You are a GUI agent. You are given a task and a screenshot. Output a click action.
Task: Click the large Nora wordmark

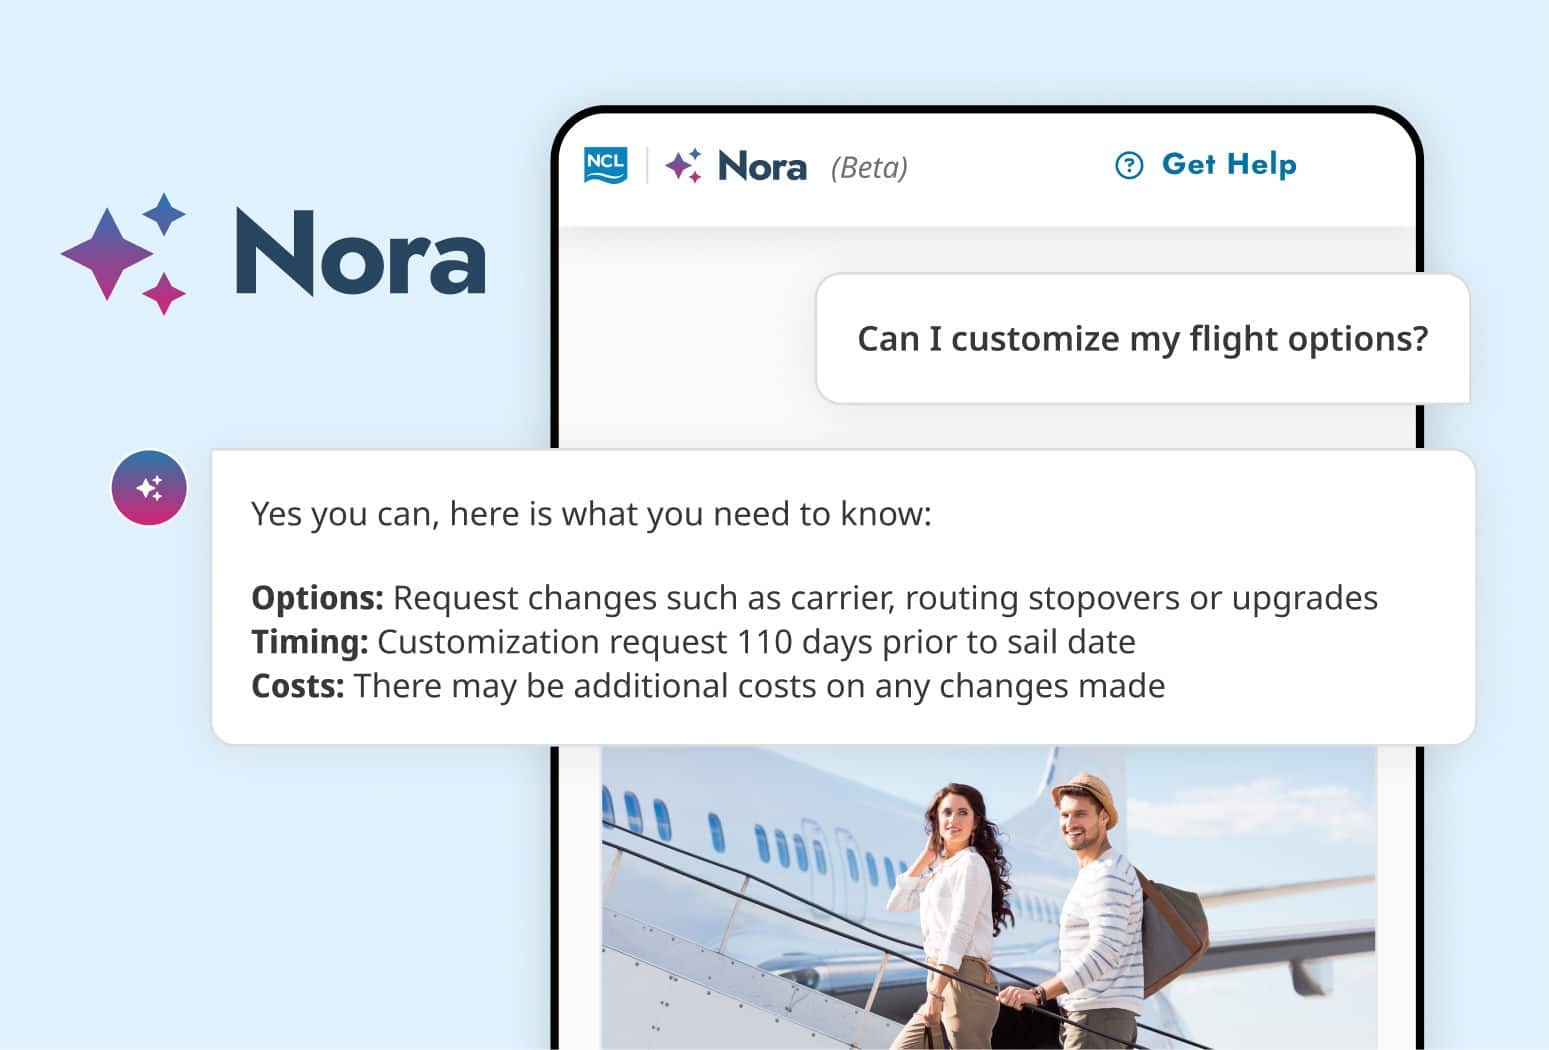360,254
